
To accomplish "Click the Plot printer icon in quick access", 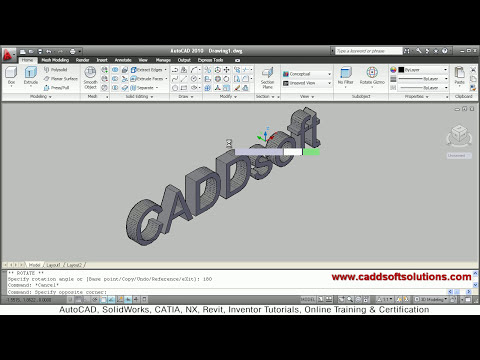I will (72, 51).
